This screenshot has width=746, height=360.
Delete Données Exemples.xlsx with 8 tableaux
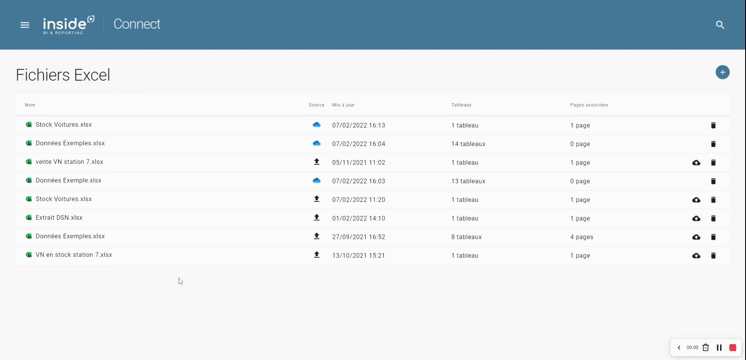point(713,237)
